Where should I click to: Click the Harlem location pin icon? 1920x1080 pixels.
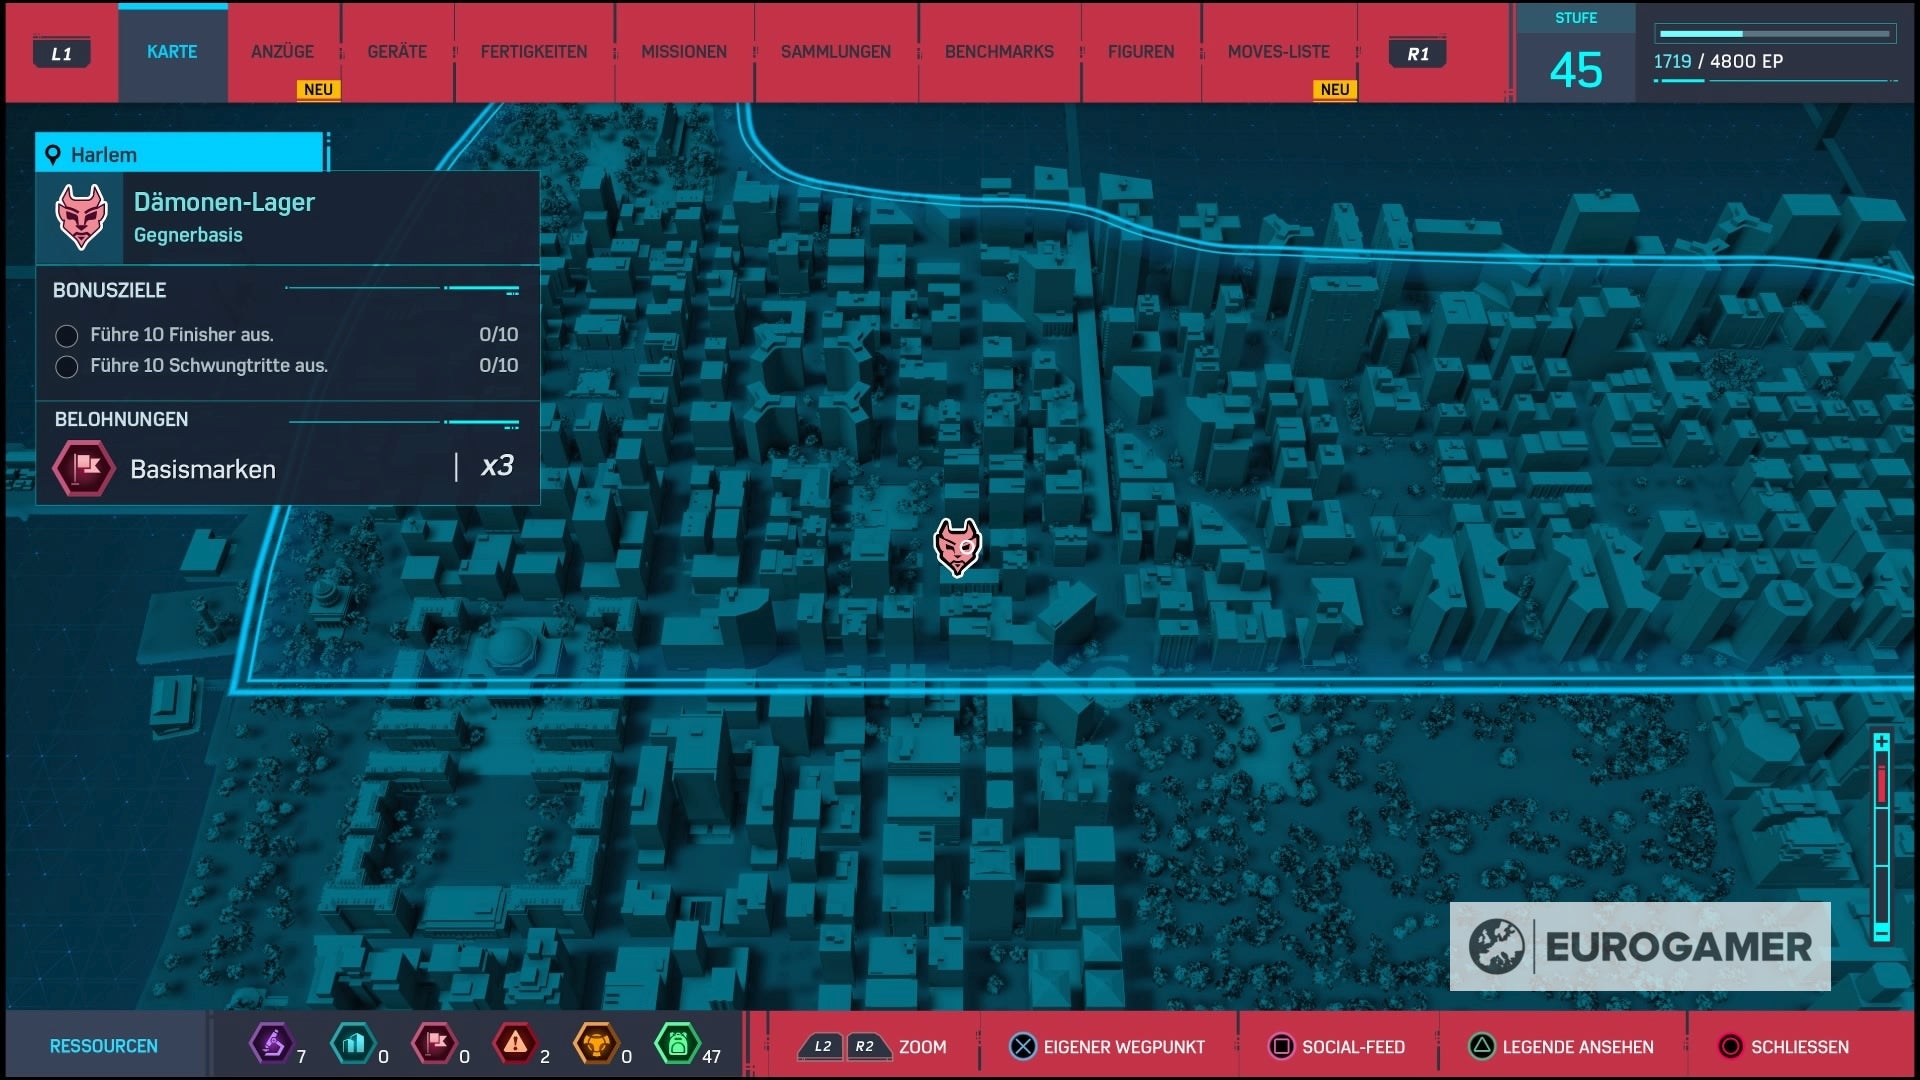point(53,155)
